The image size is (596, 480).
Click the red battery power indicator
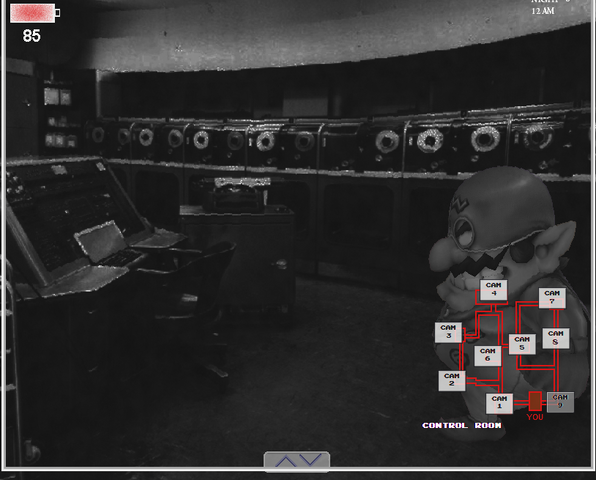35,13
